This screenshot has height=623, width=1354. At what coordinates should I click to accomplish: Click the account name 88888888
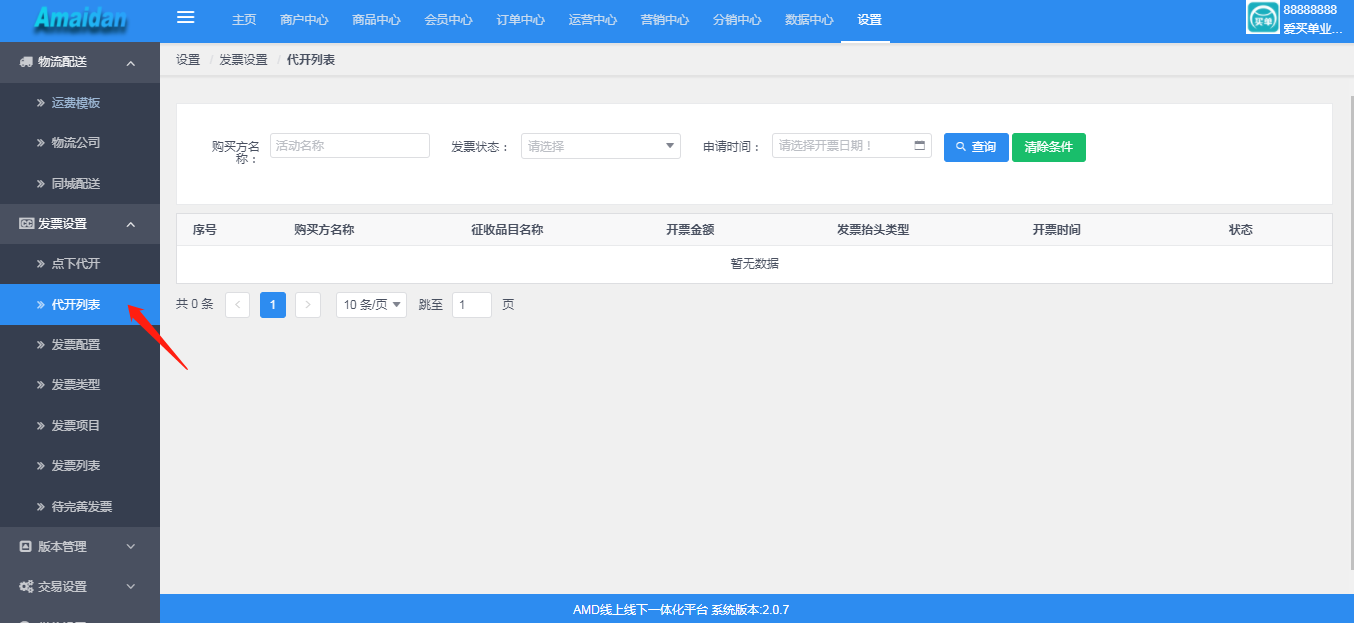coord(1310,9)
